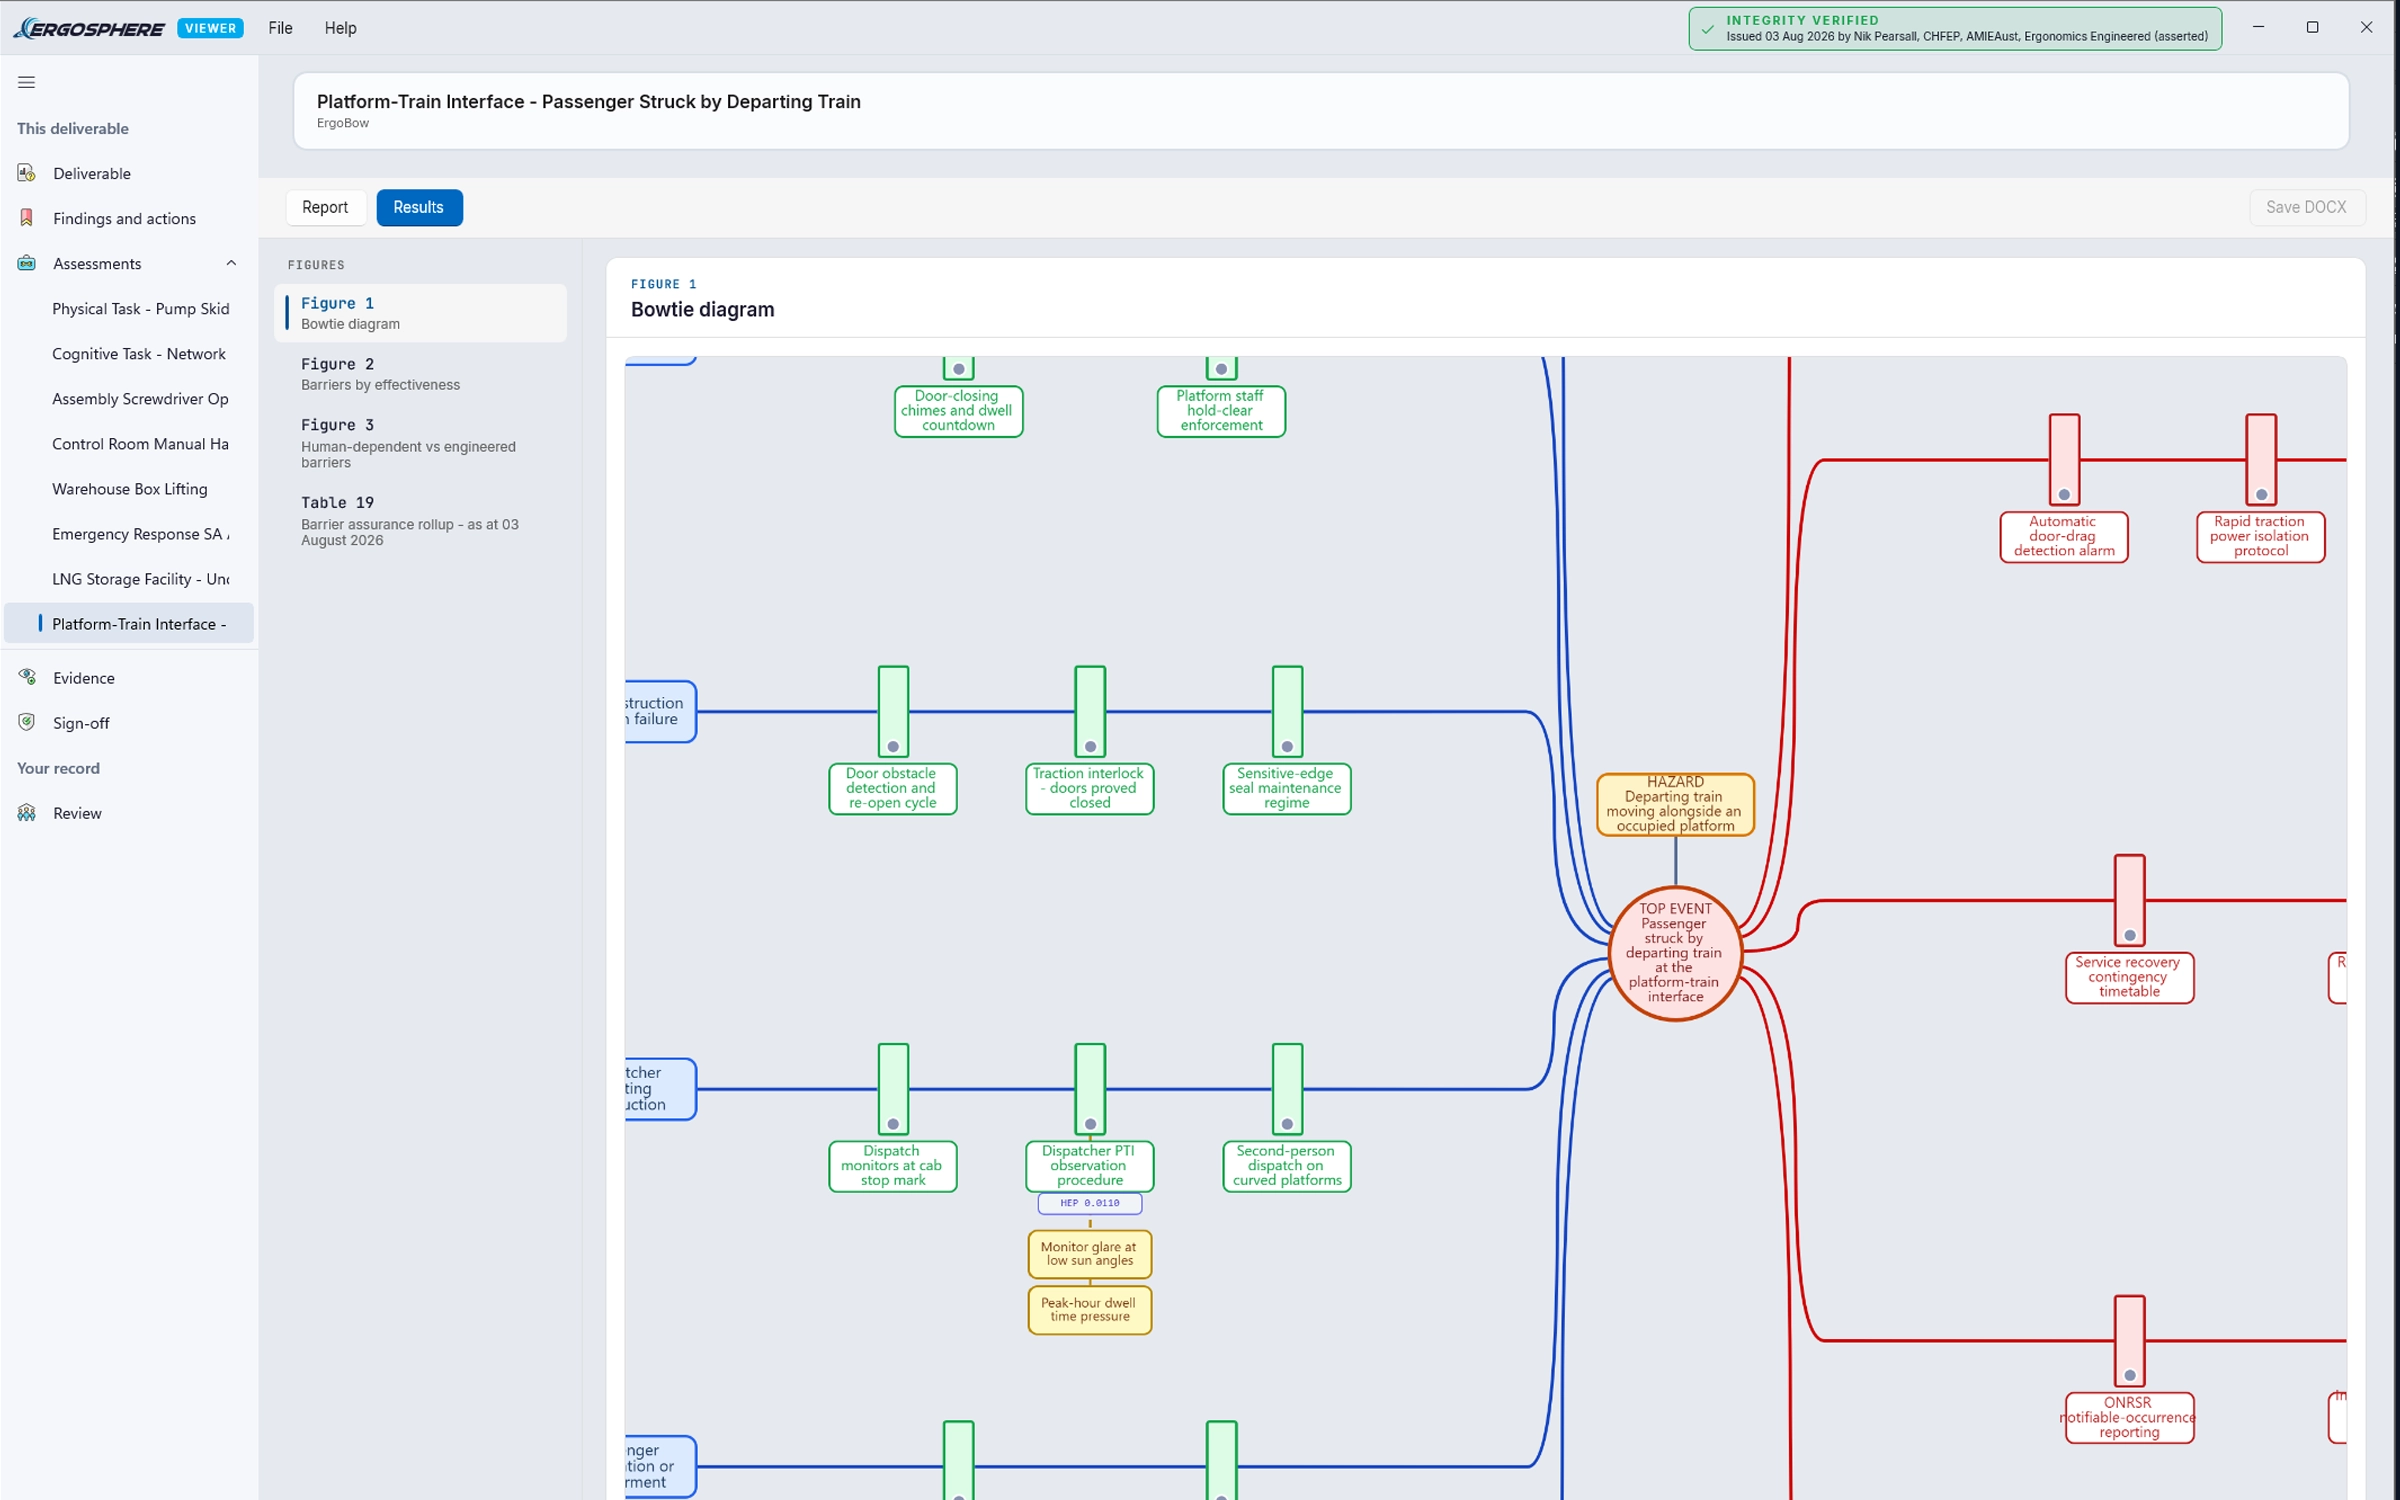Open Physical Task - Pump Skid assessment
This screenshot has width=2400, height=1500.
[x=141, y=308]
